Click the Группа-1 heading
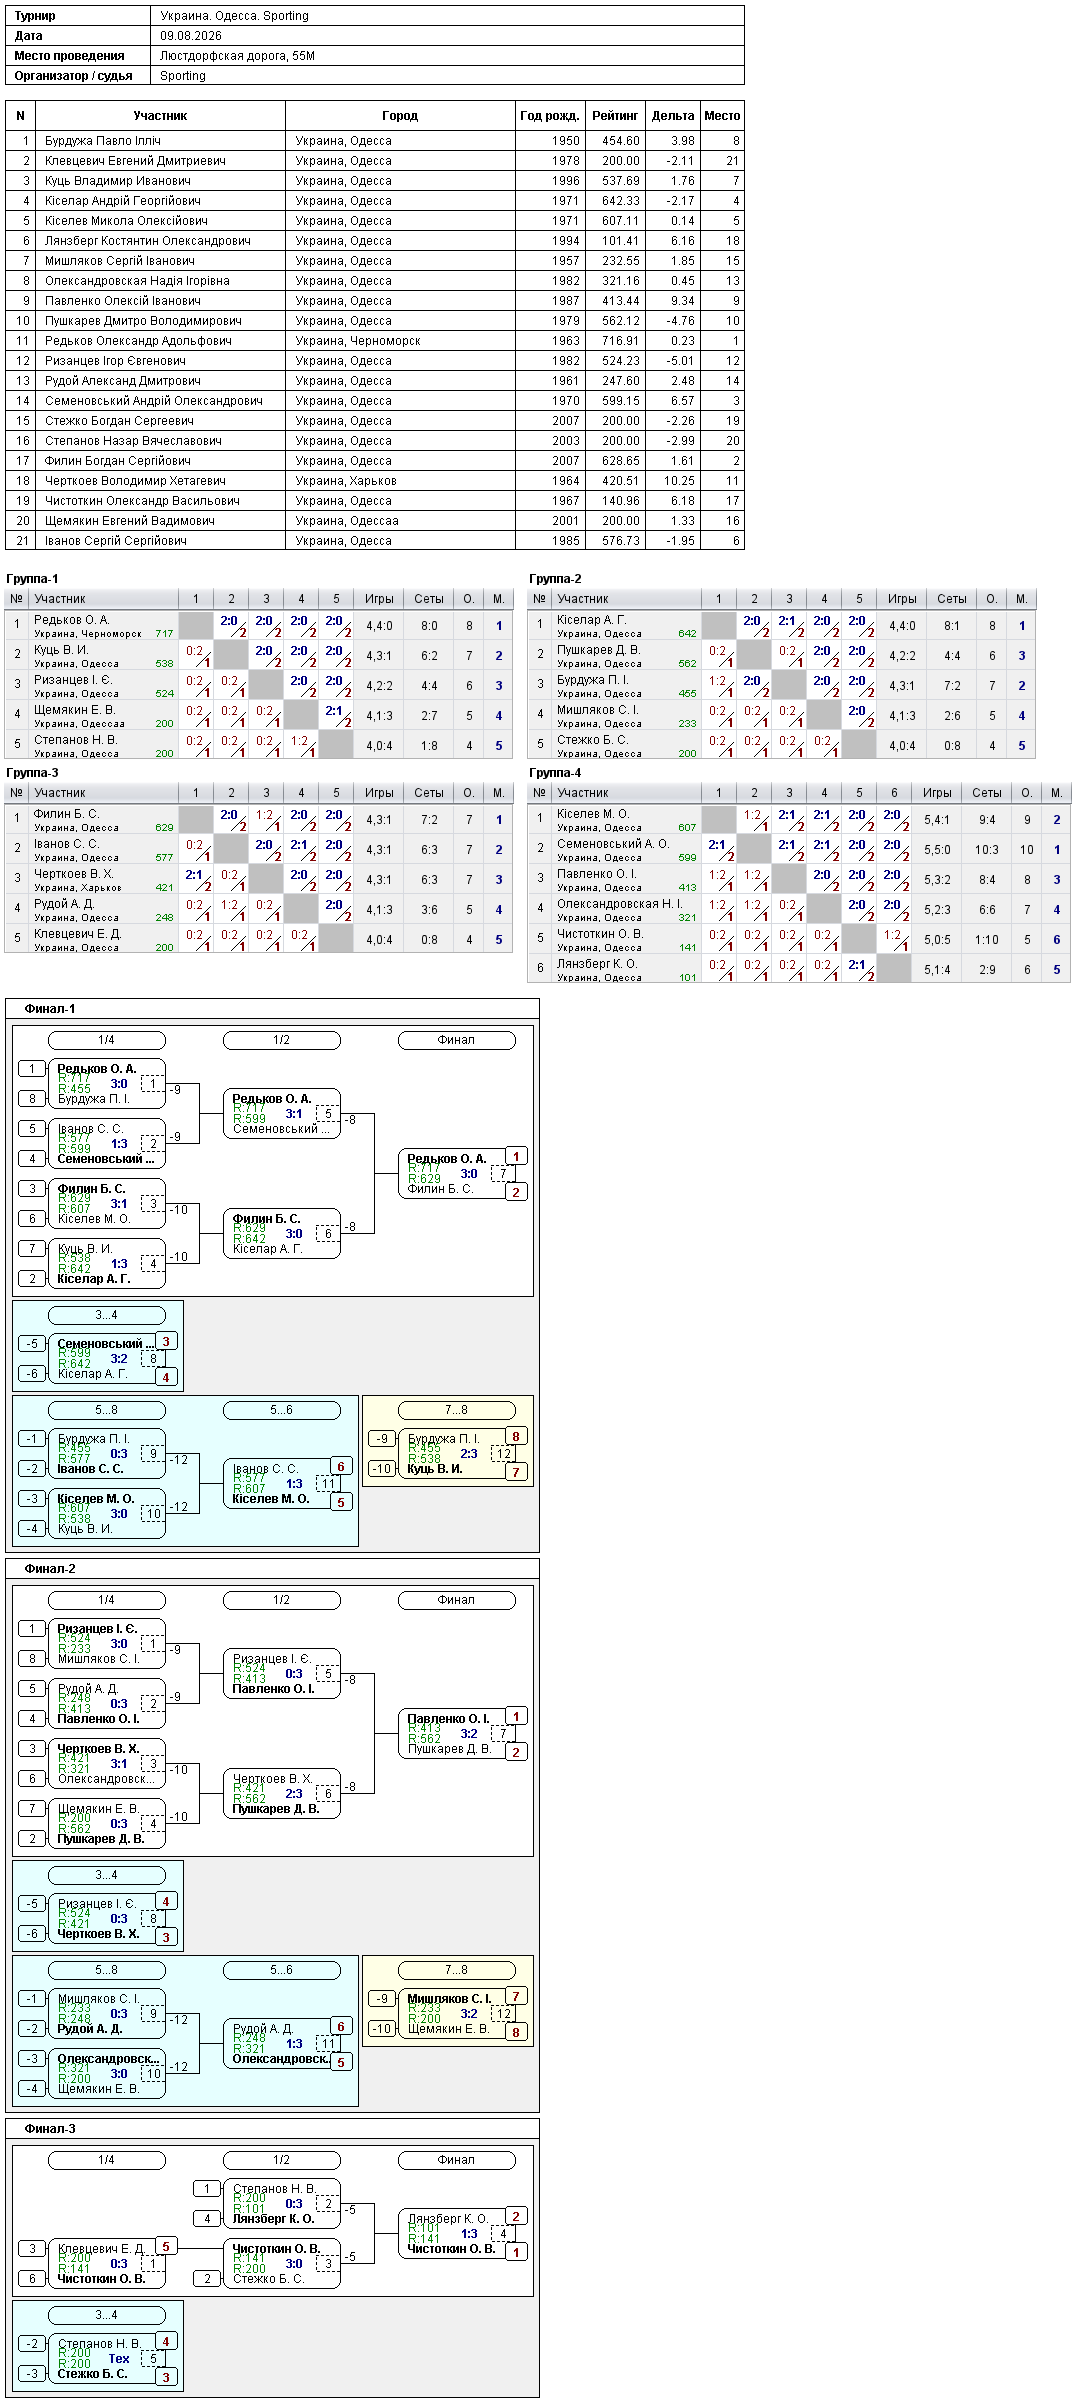This screenshot has width=1081, height=2403. tap(32, 579)
